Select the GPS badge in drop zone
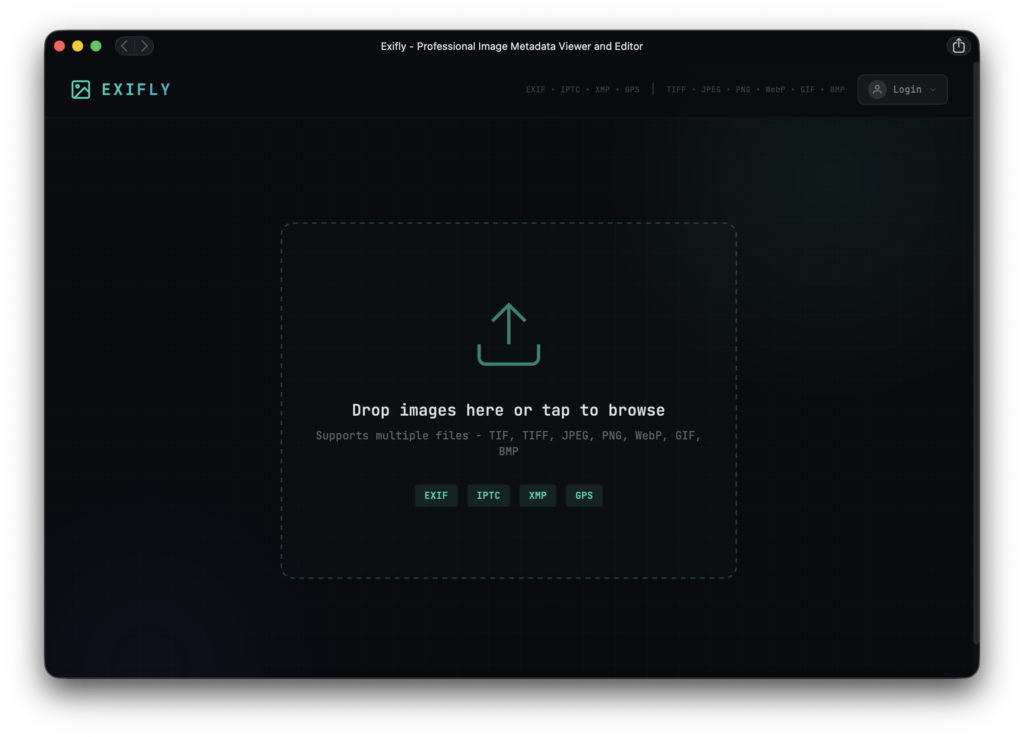Image resolution: width=1024 pixels, height=737 pixels. pos(584,496)
